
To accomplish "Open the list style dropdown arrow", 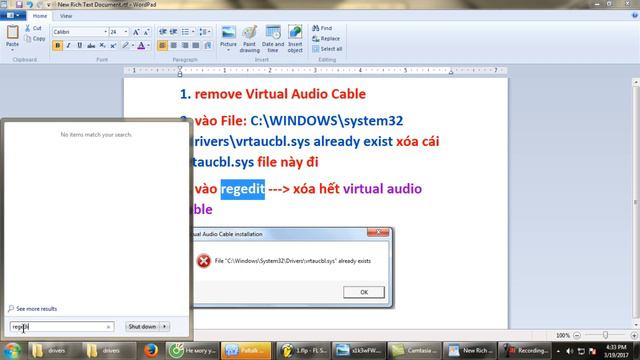I will tap(193, 32).
